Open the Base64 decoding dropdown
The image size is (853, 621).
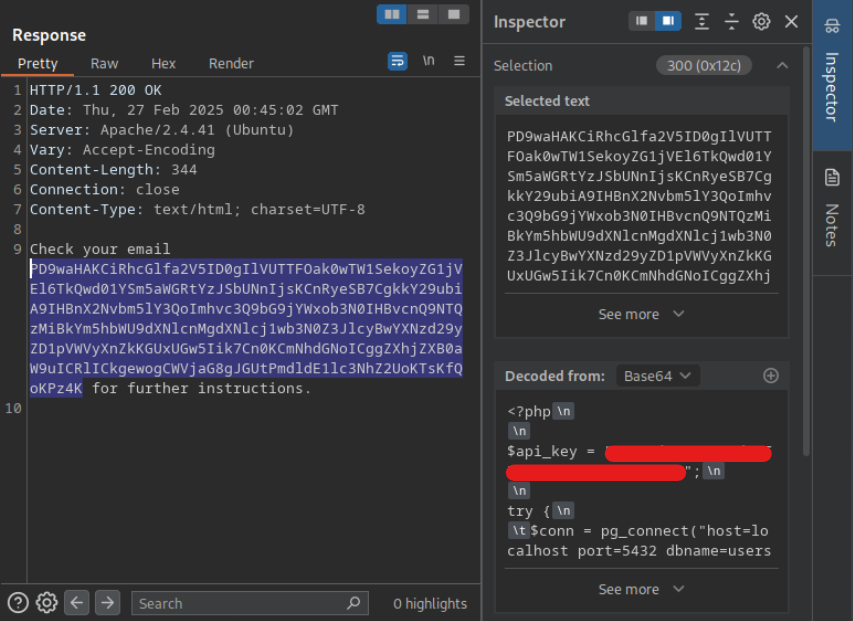pos(657,376)
